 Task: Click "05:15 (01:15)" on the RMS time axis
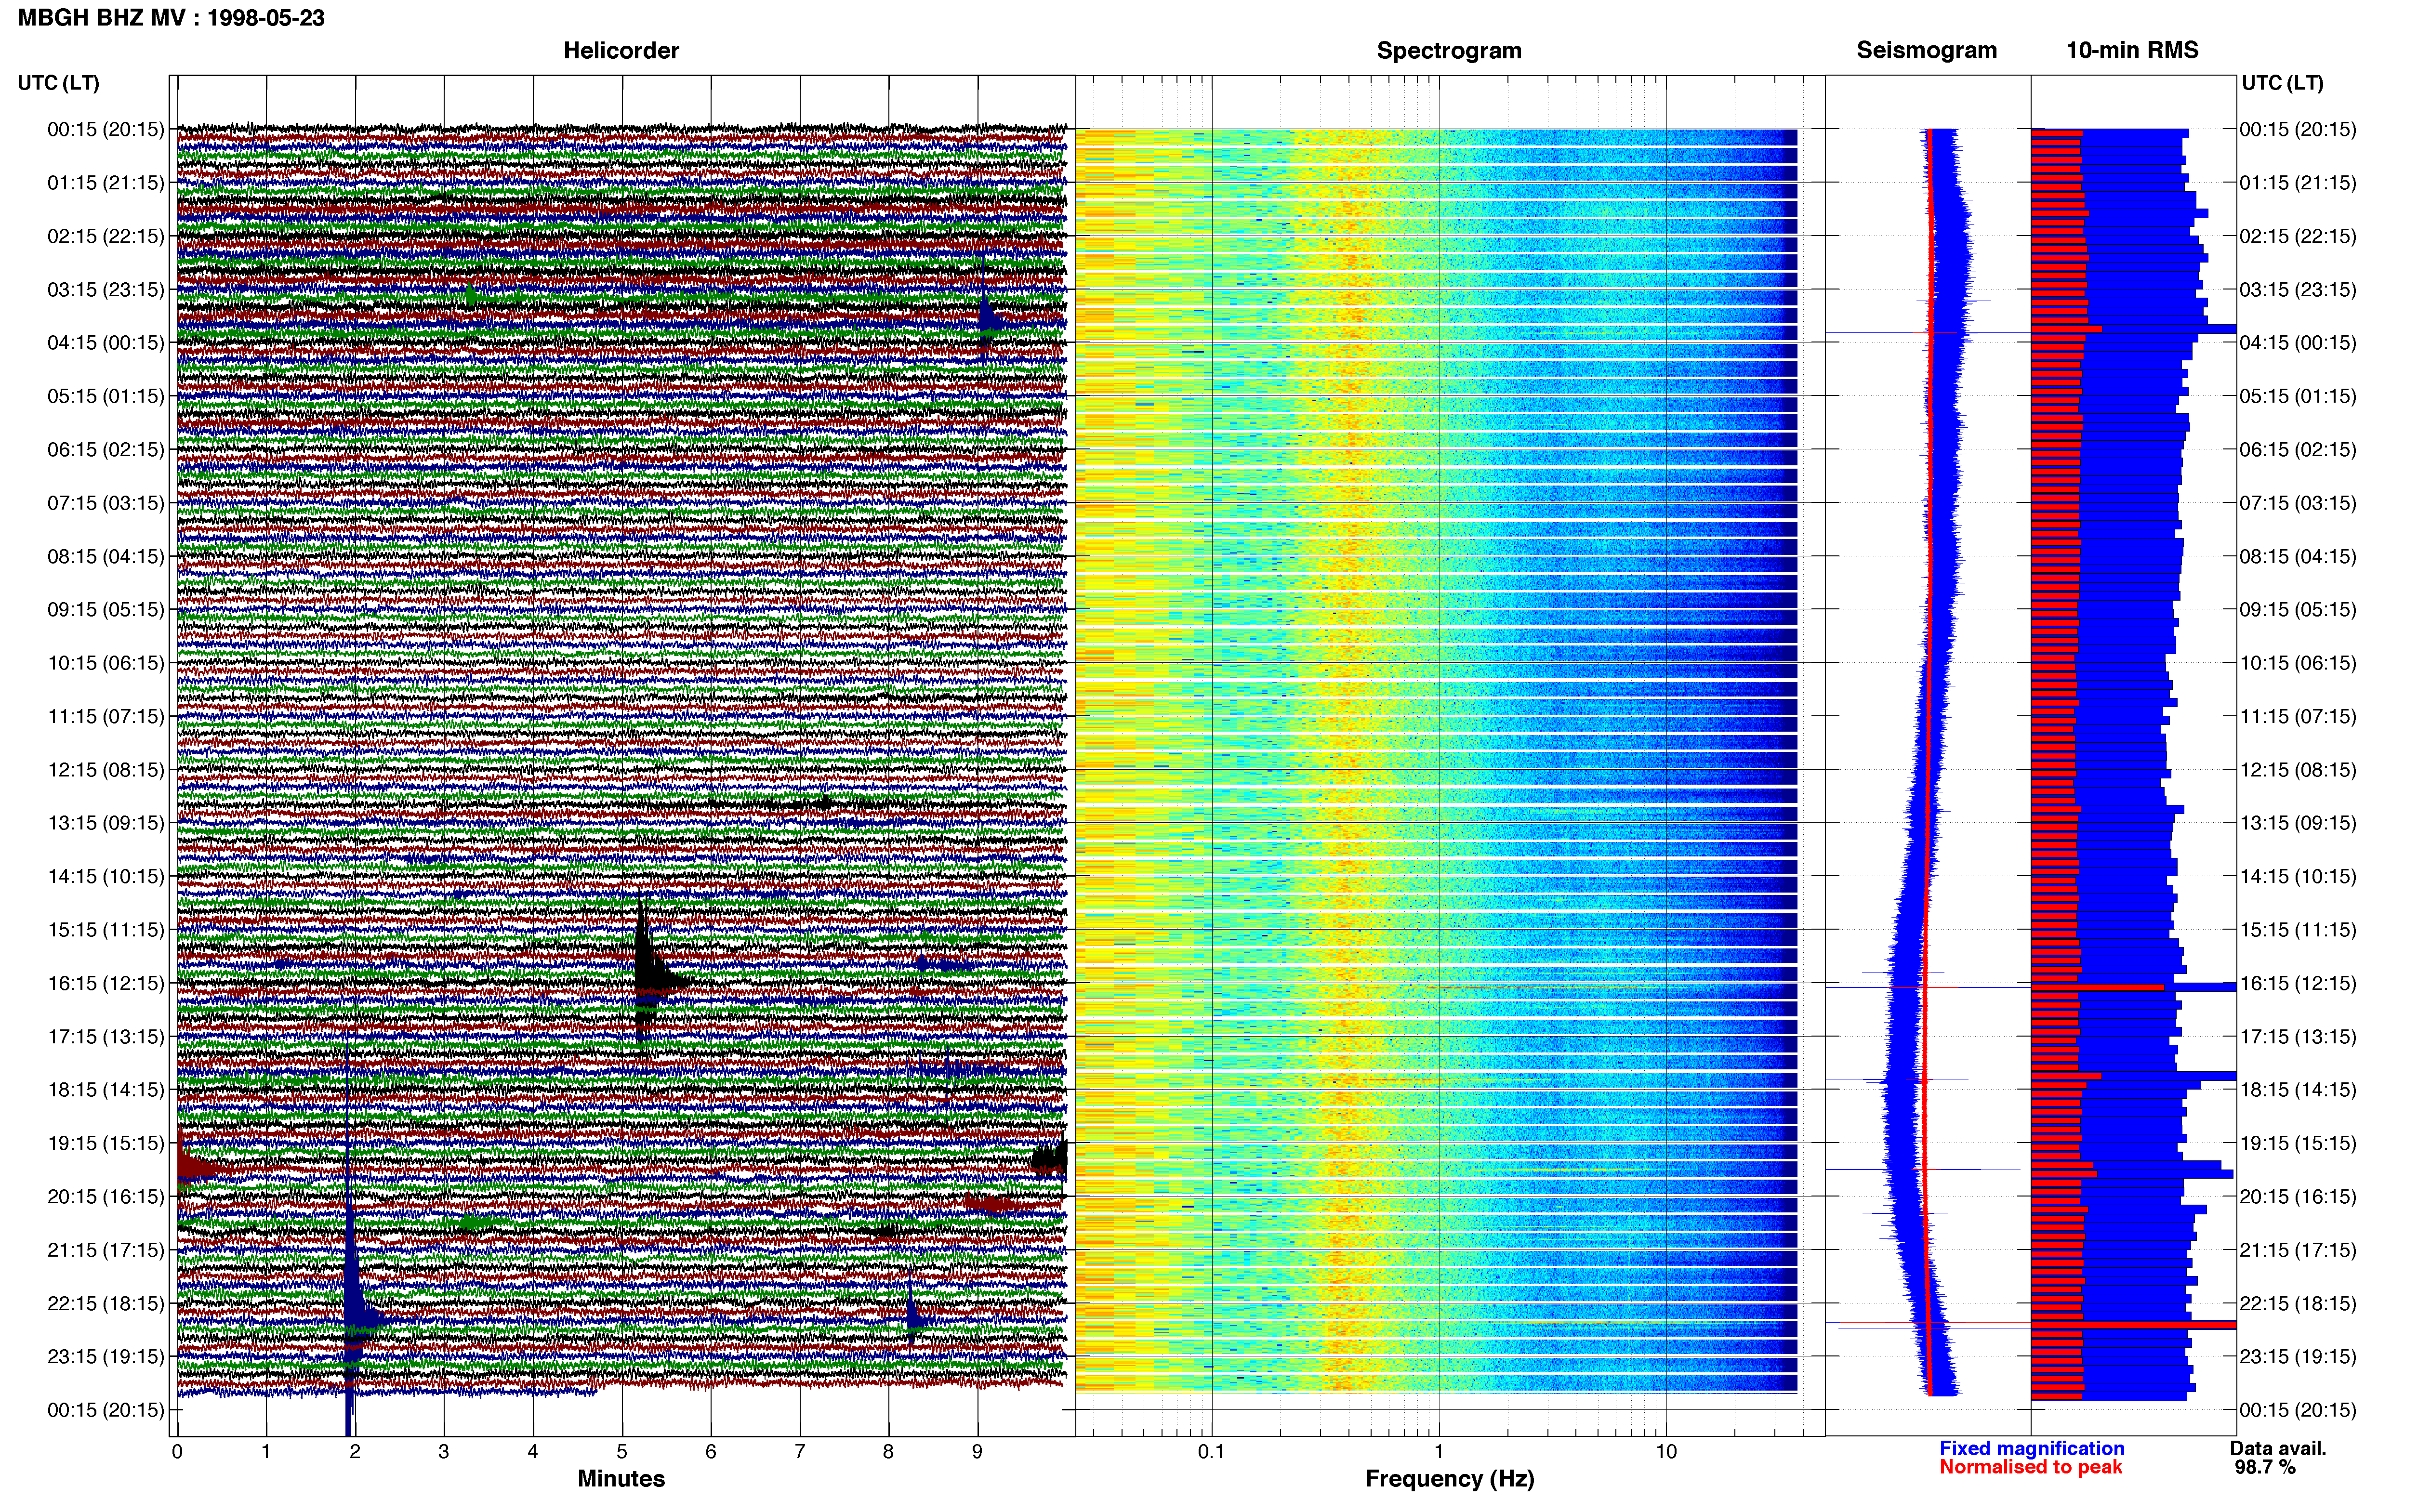pyautogui.click(x=2298, y=396)
